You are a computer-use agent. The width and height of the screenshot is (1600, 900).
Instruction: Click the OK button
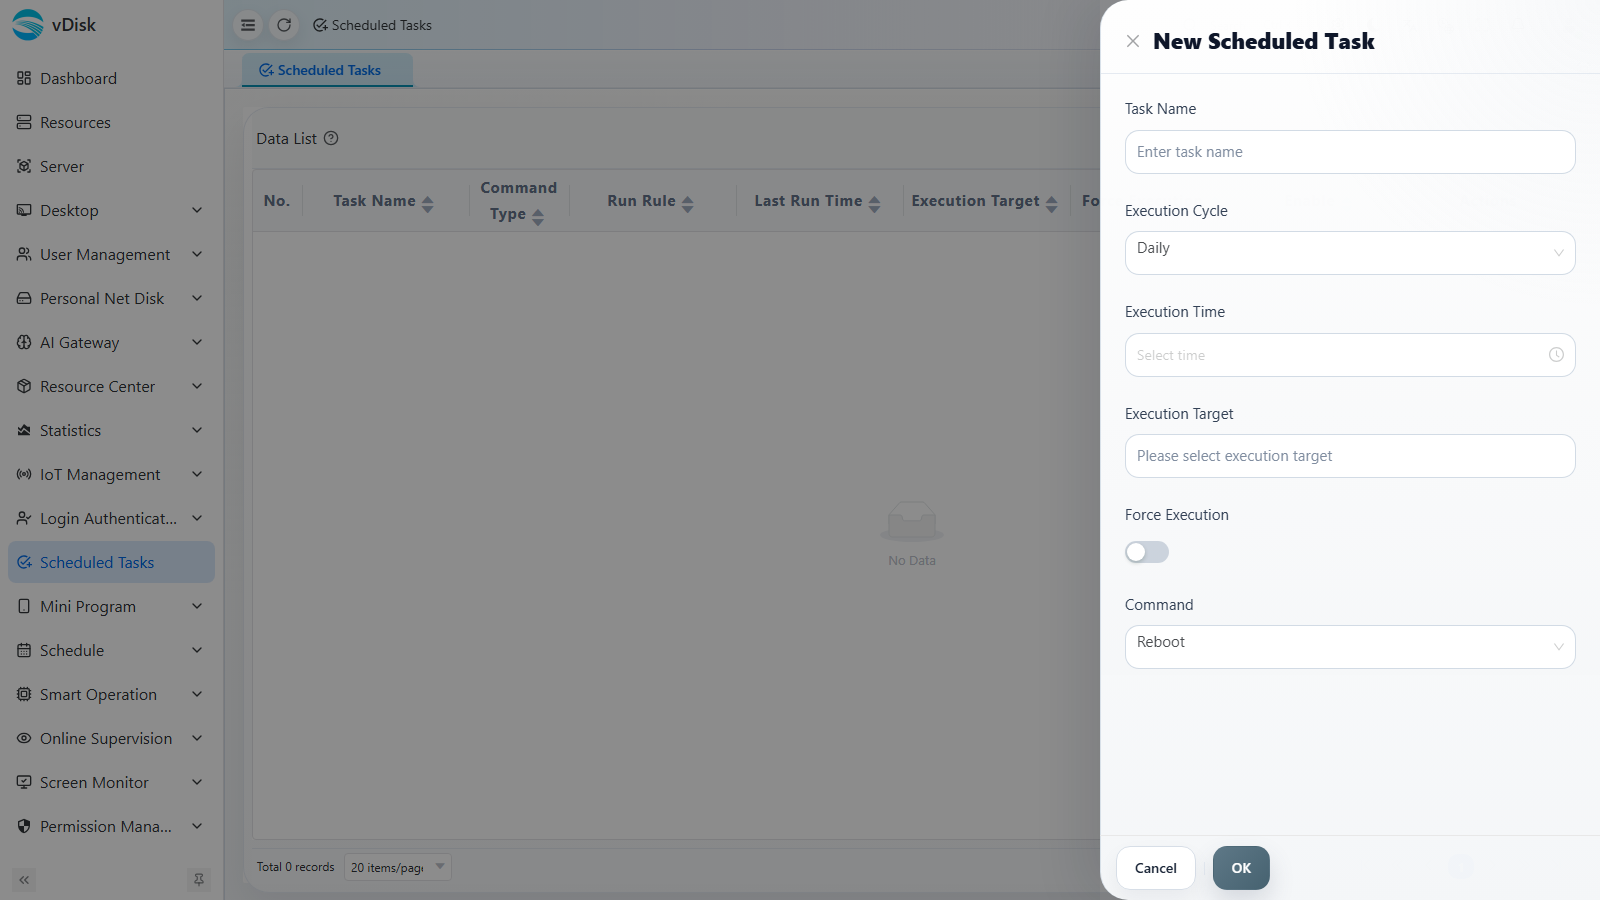coord(1241,868)
